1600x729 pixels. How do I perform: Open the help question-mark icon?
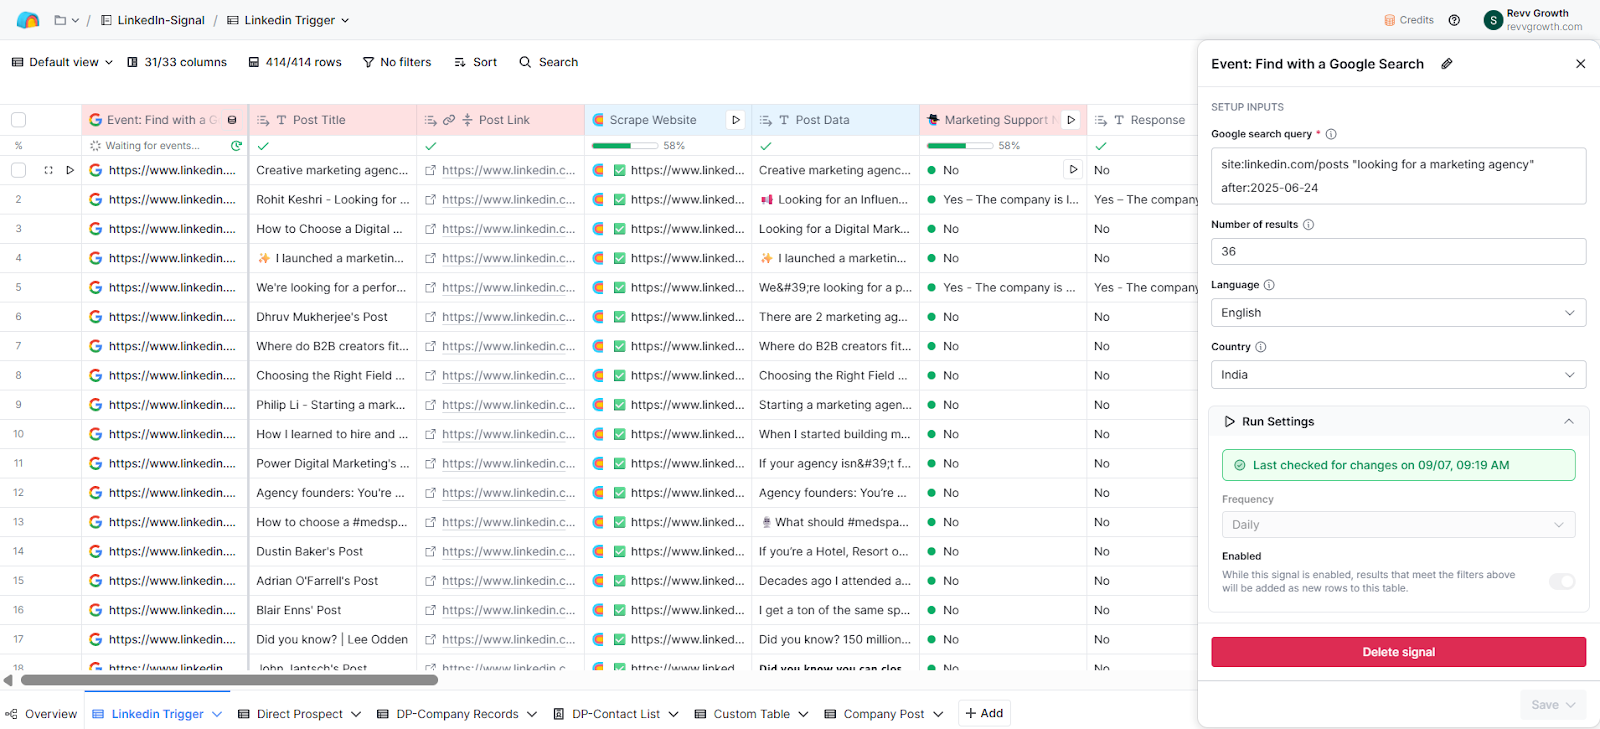coord(1454,20)
